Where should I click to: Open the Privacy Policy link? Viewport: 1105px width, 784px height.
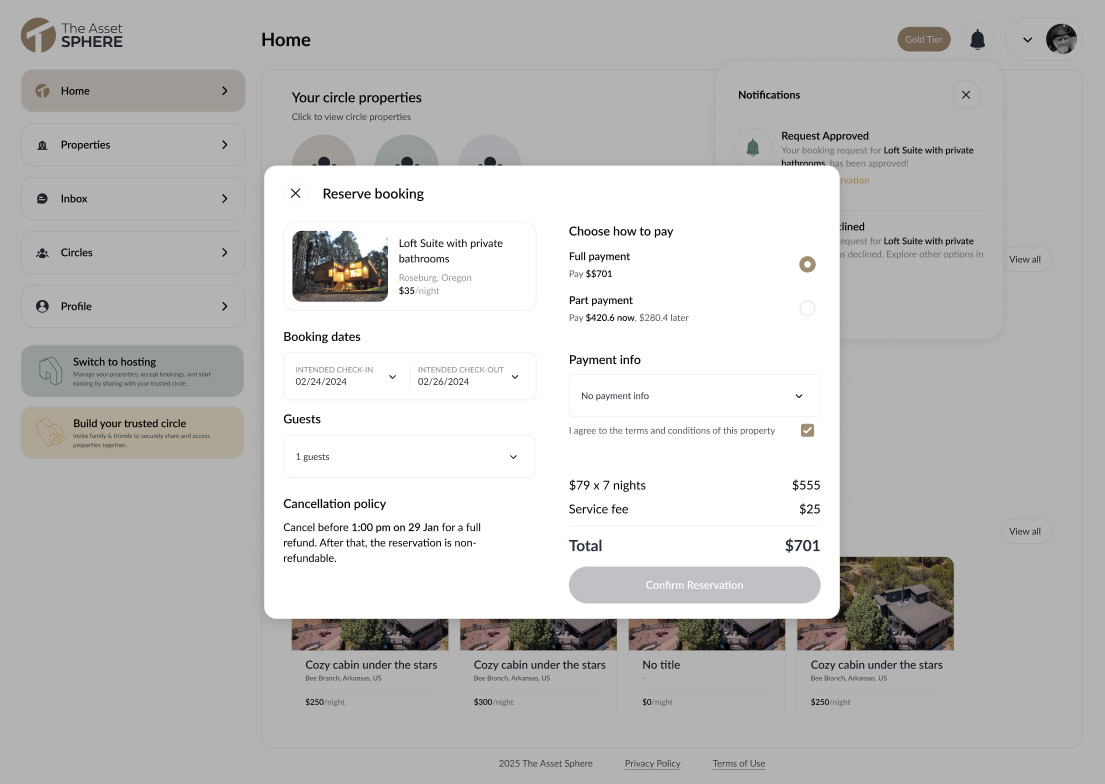coord(652,764)
